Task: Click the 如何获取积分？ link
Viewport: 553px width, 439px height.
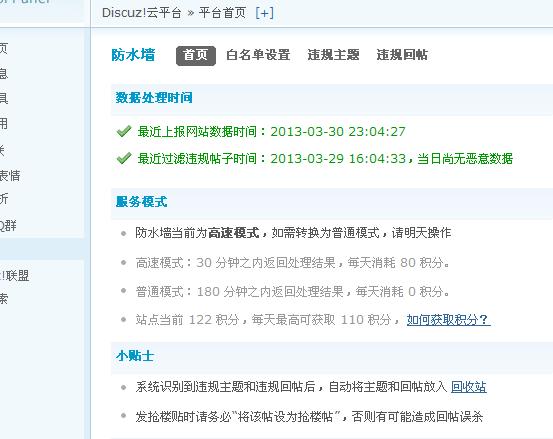Action: 448,320
